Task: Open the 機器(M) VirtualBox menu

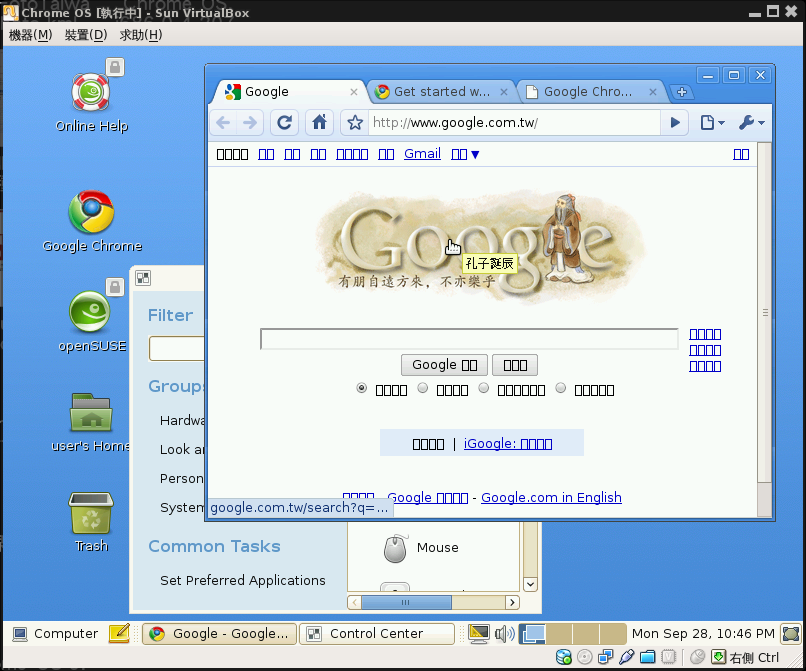Action: point(31,35)
